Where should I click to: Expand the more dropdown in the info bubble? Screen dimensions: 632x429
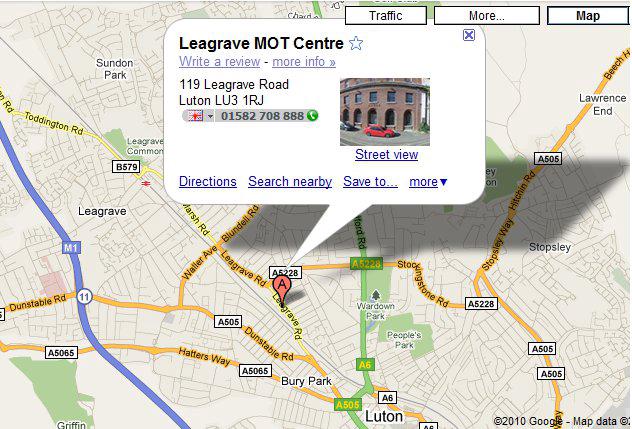pos(428,182)
